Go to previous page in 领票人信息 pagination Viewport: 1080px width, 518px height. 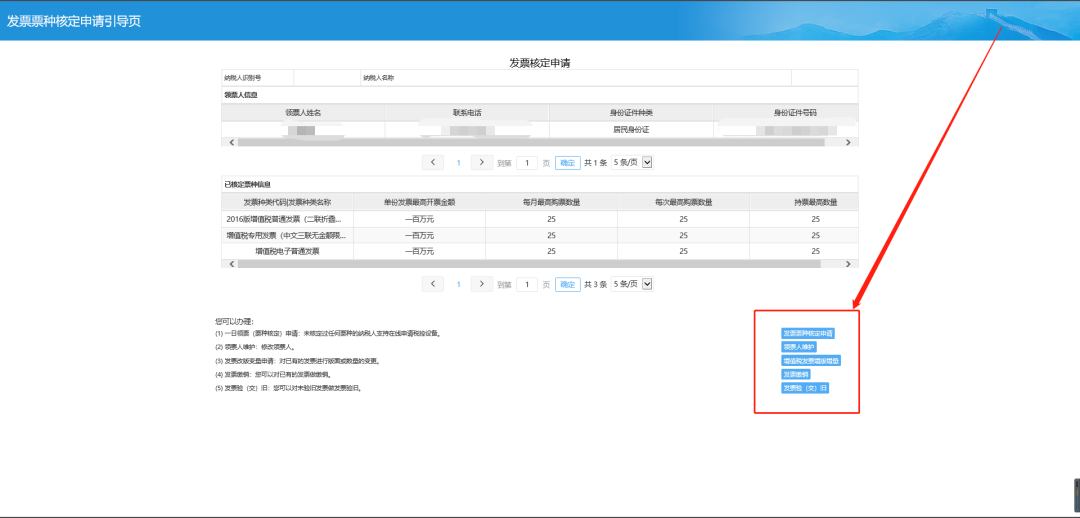point(433,162)
